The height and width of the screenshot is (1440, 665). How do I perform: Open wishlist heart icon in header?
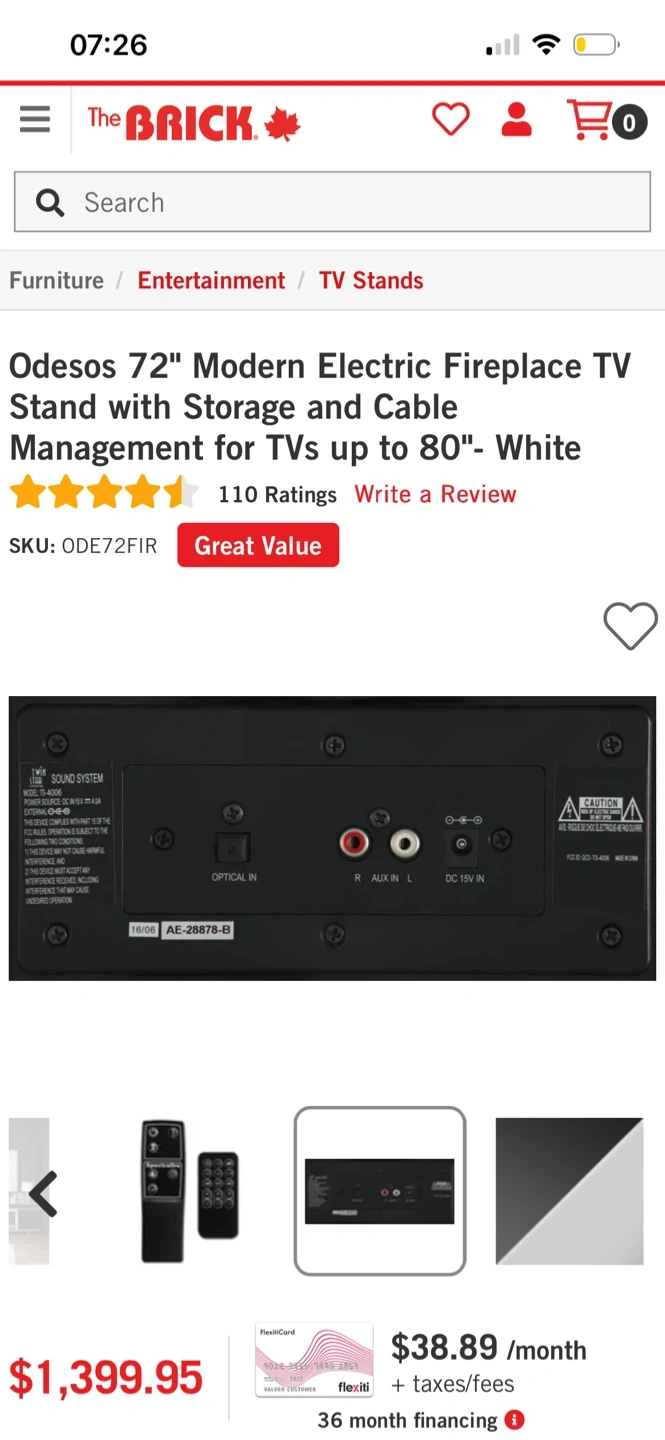point(450,120)
